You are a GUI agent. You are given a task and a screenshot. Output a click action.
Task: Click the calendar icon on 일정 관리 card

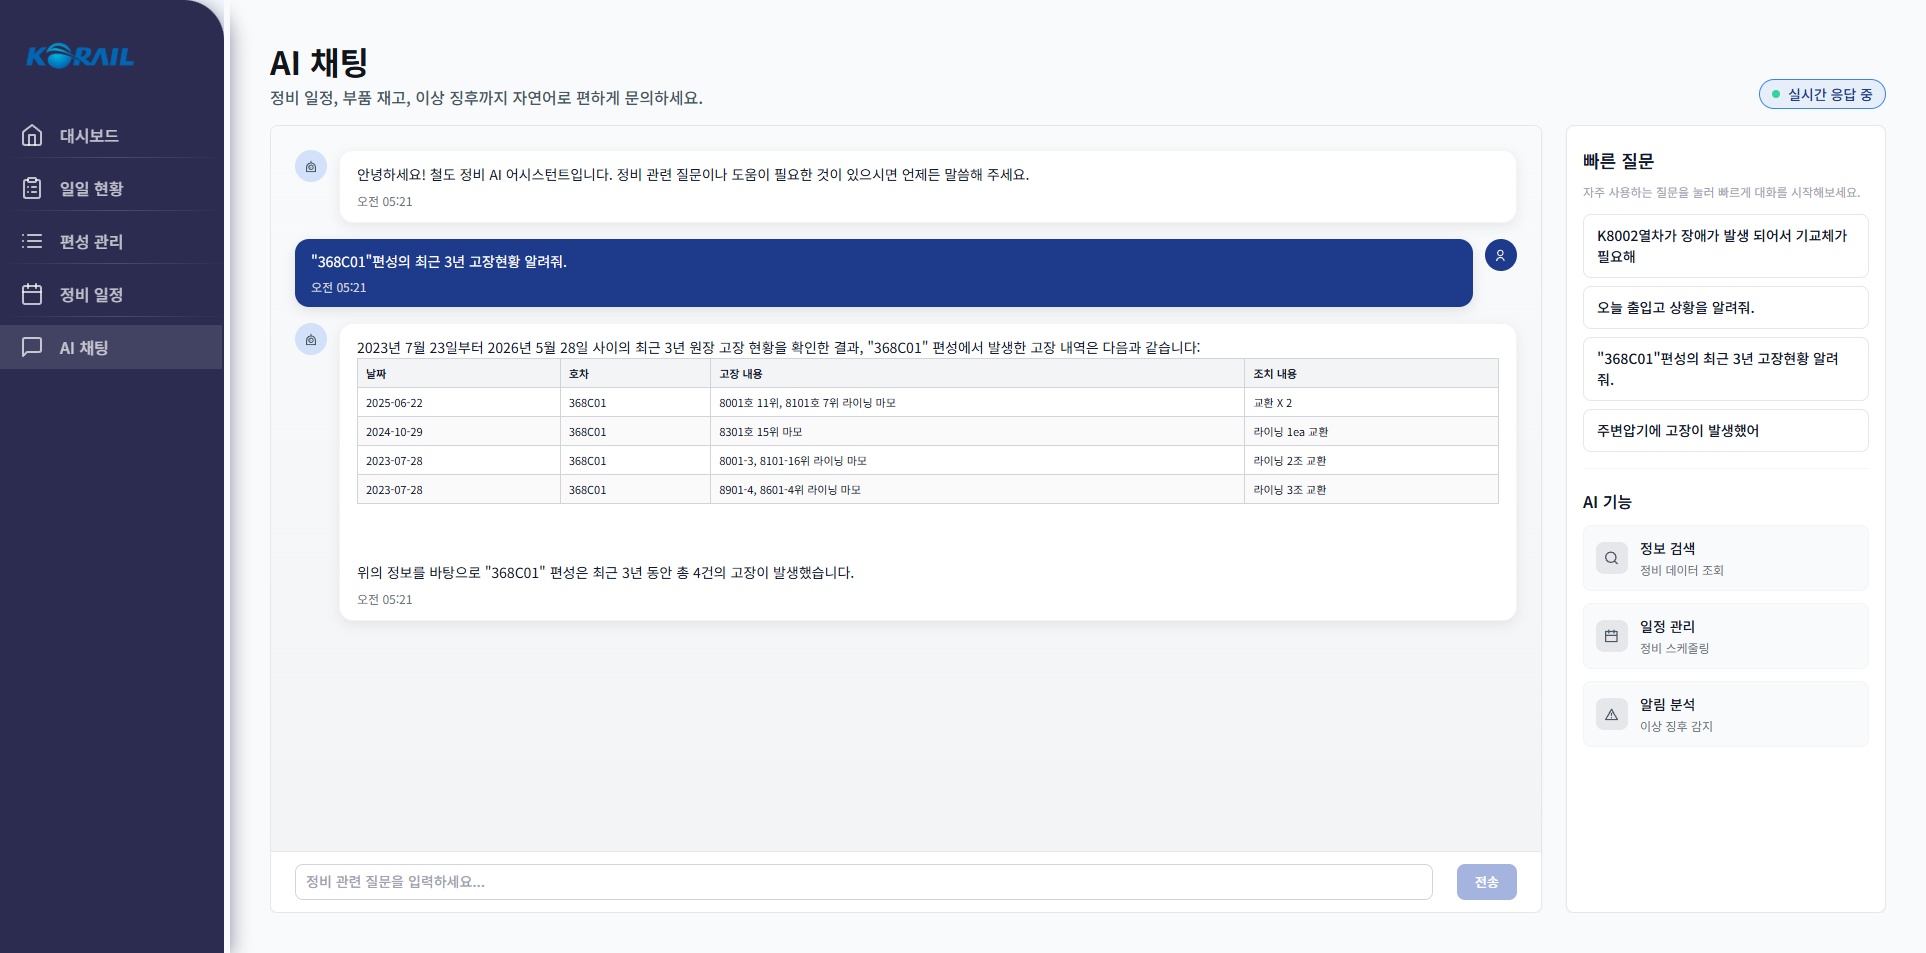pyautogui.click(x=1611, y=636)
